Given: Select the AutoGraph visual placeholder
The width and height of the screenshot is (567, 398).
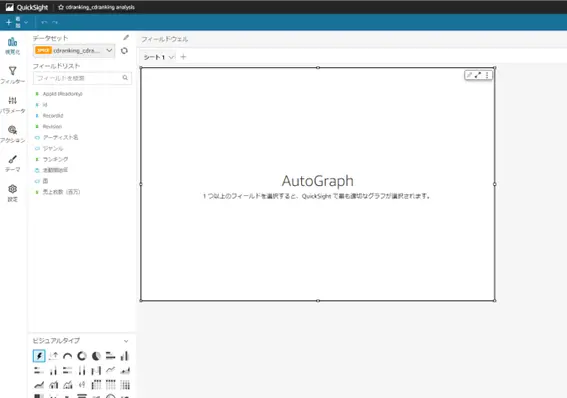Looking at the screenshot, I should [x=318, y=184].
